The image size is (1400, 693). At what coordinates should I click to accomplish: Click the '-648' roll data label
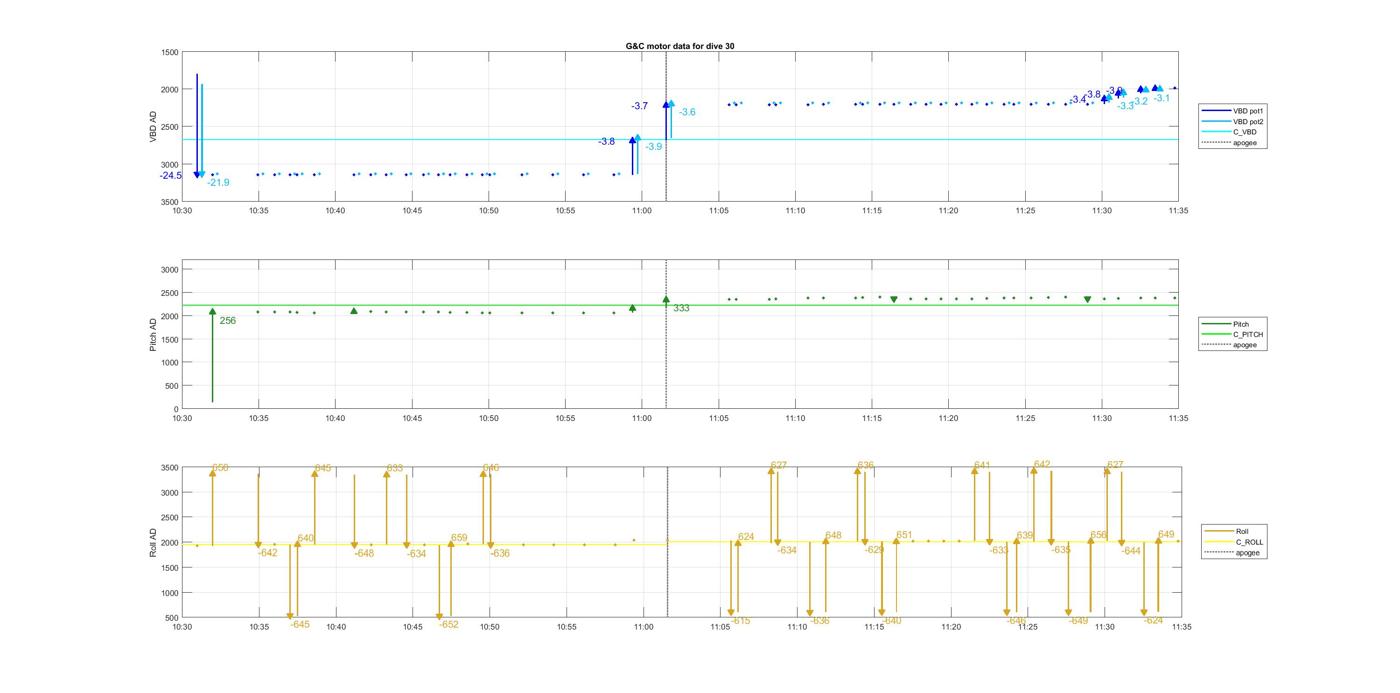pos(363,554)
